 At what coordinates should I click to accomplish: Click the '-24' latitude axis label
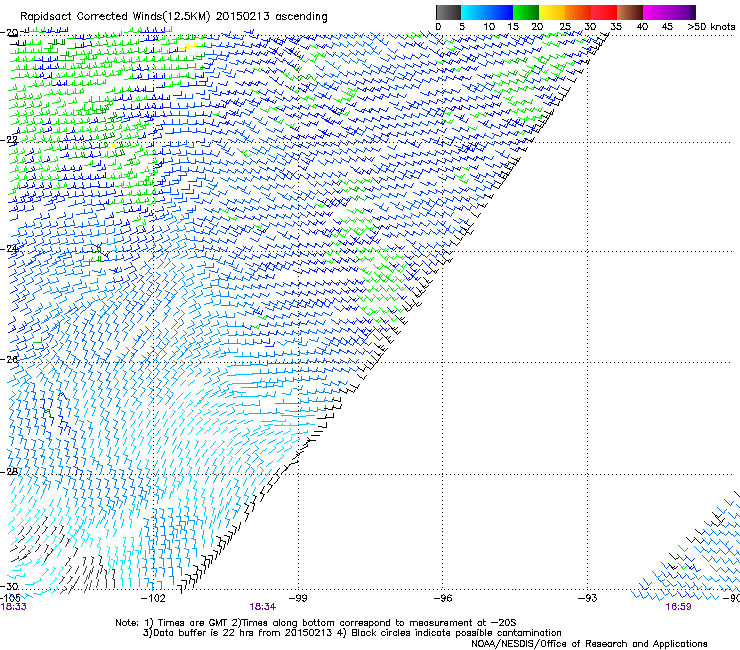click(9, 249)
